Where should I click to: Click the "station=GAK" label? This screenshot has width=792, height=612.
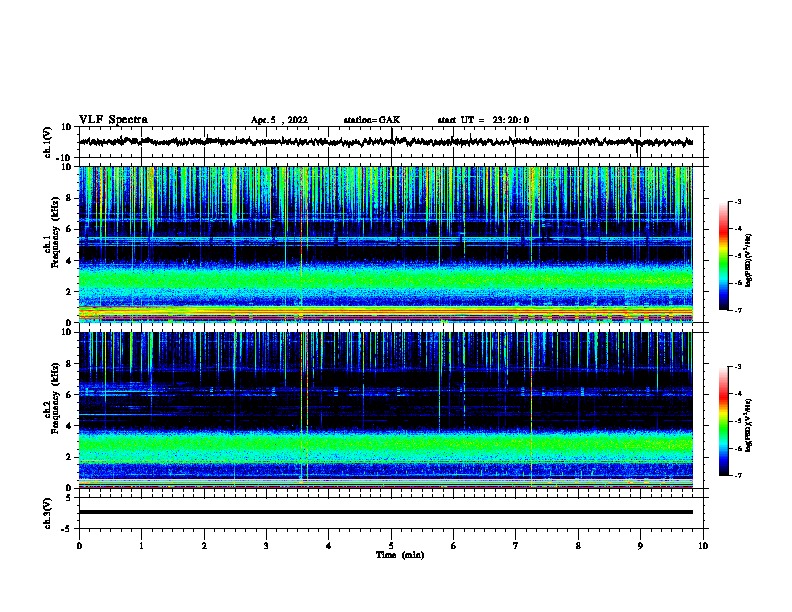click(372, 120)
